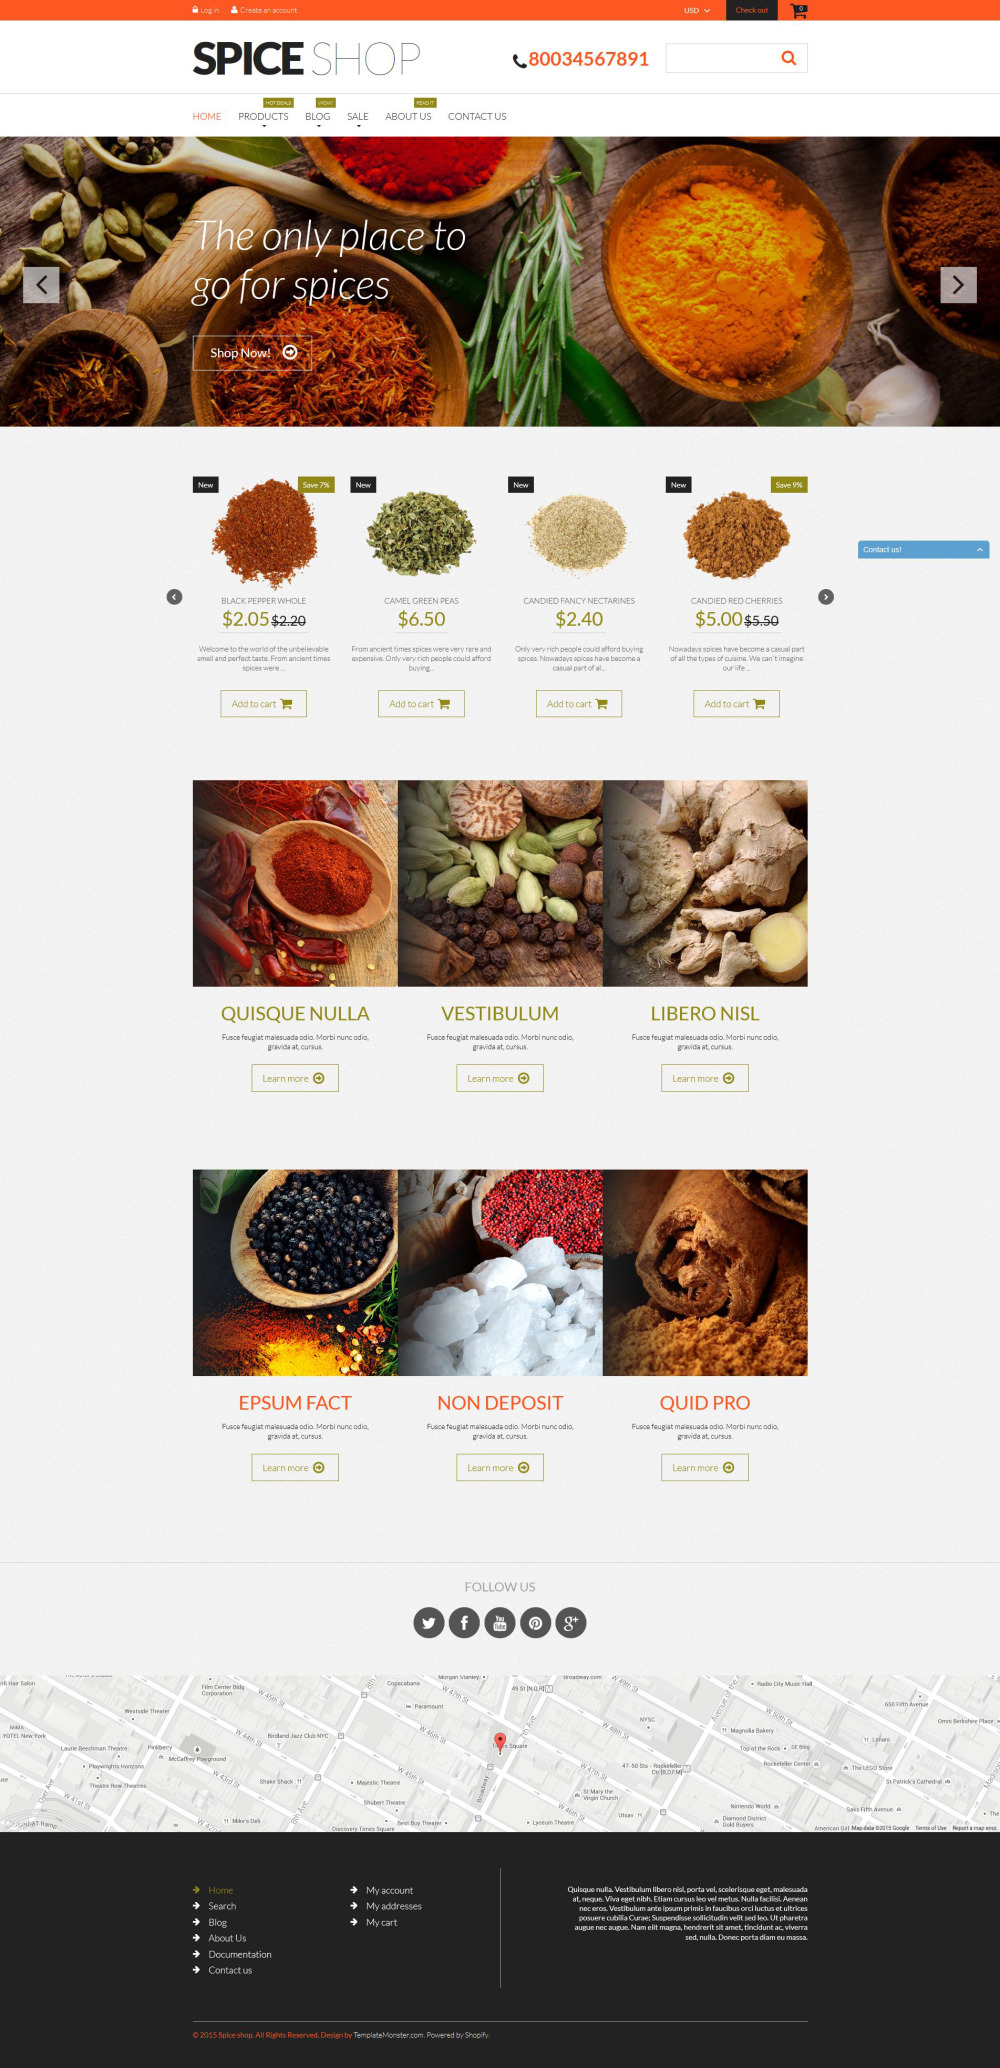The width and height of the screenshot is (1000, 2068).
Task: Open the Twitter social icon
Action: coord(428,1622)
